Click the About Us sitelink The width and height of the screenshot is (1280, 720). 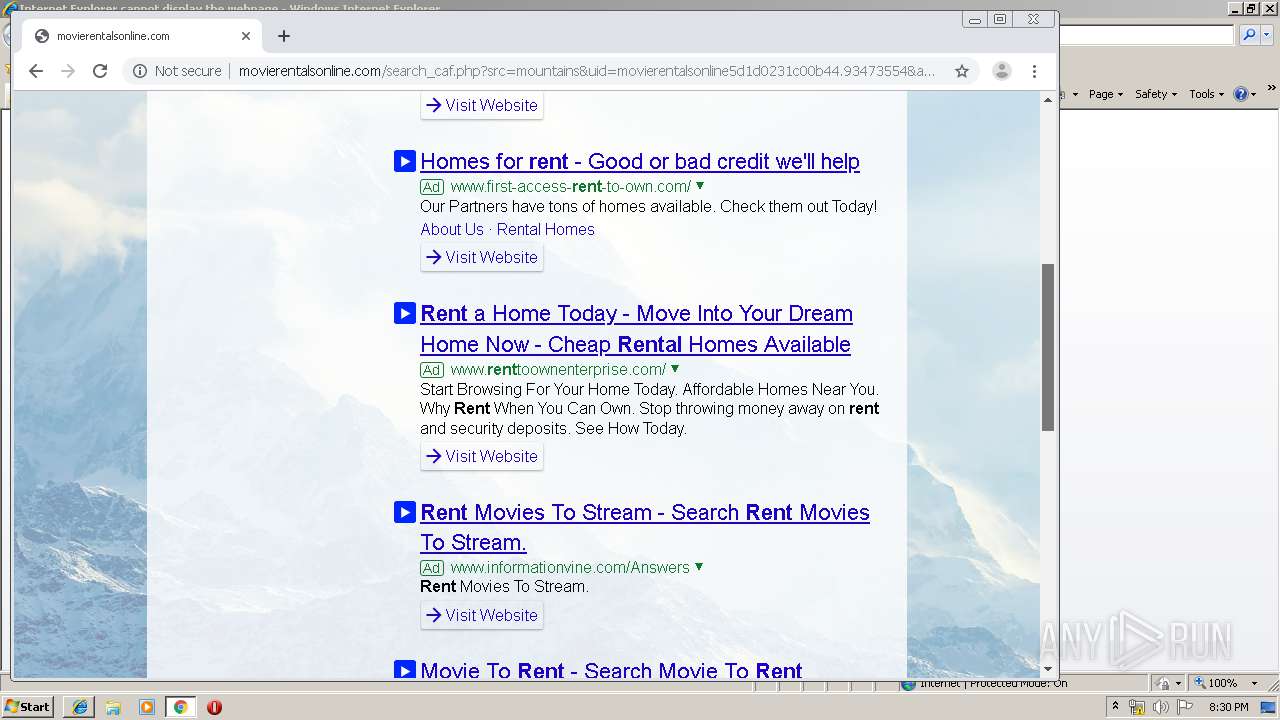tap(452, 229)
